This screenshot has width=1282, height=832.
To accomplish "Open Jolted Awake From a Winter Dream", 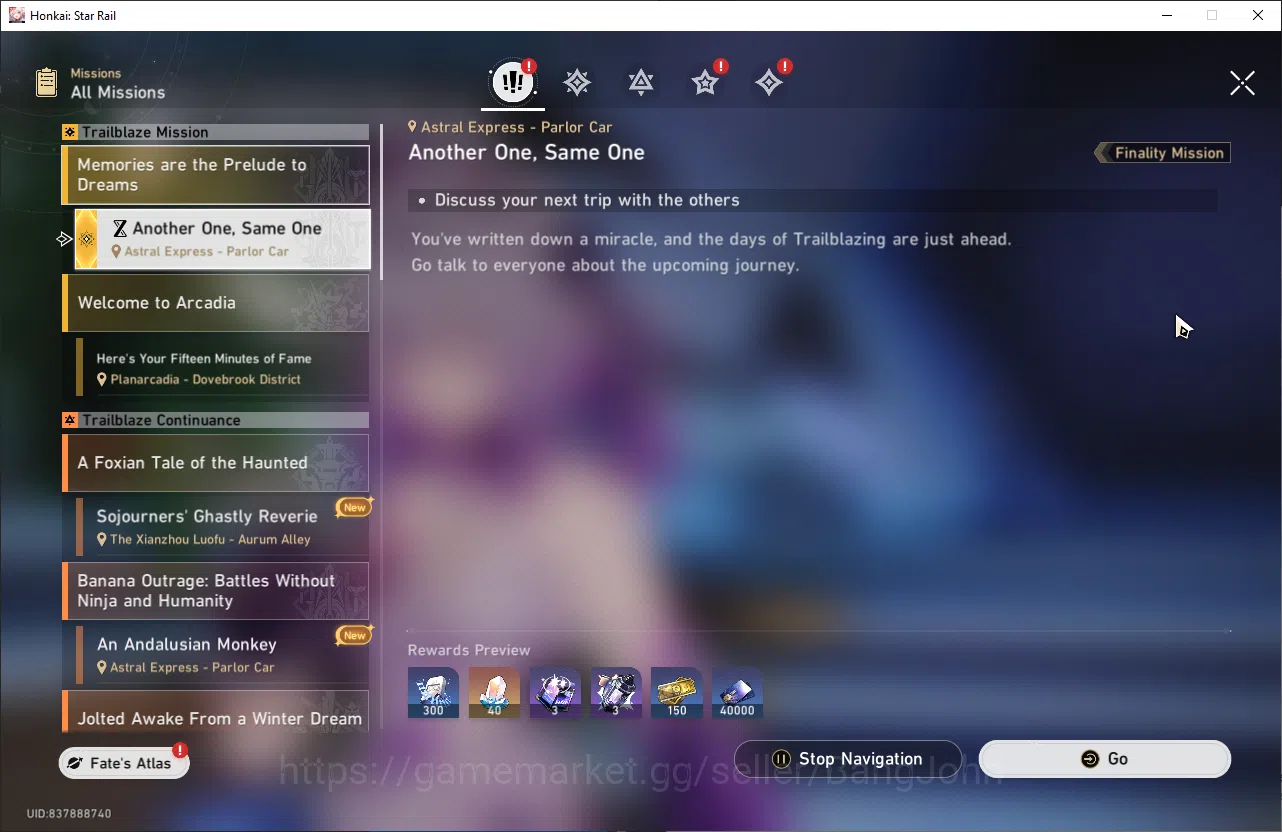I will 216,712.
